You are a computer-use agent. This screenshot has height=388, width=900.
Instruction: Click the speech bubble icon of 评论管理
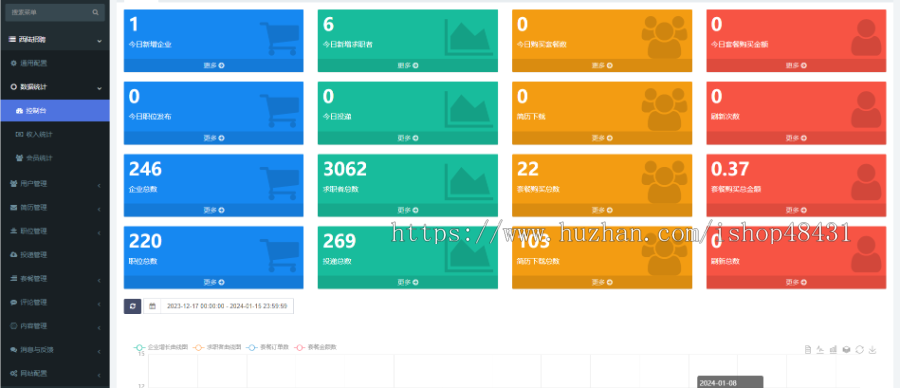click(13, 302)
